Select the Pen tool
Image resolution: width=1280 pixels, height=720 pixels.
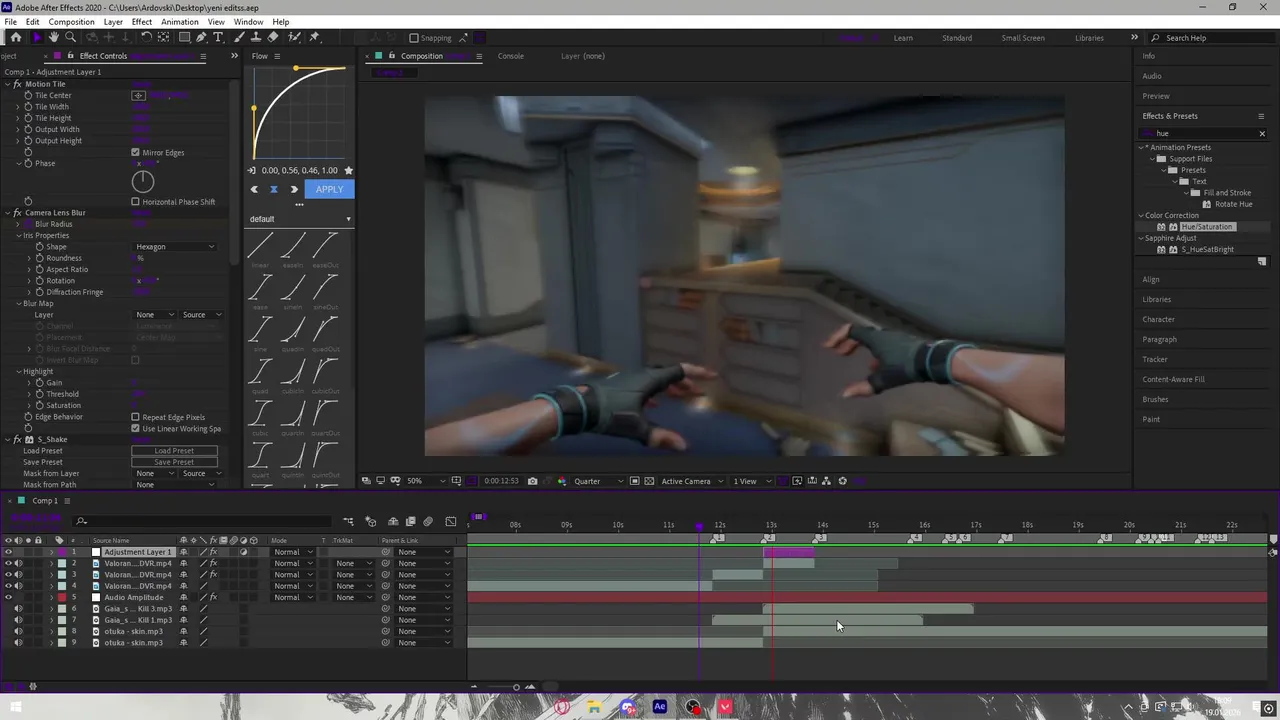click(x=201, y=38)
